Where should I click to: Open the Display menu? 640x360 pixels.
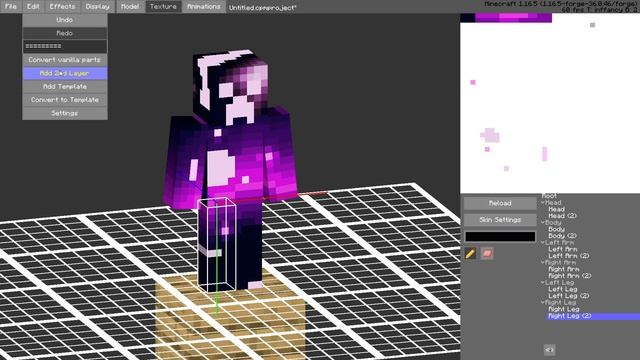click(x=98, y=7)
